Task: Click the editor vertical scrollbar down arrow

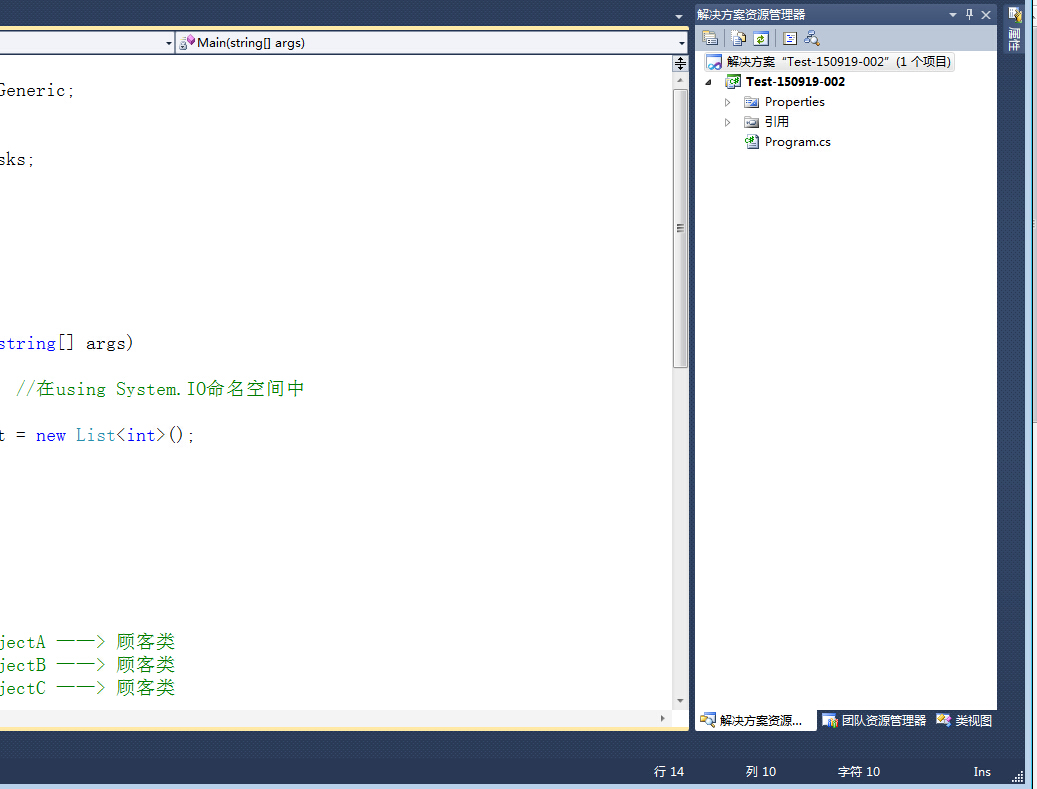Action: point(680,700)
